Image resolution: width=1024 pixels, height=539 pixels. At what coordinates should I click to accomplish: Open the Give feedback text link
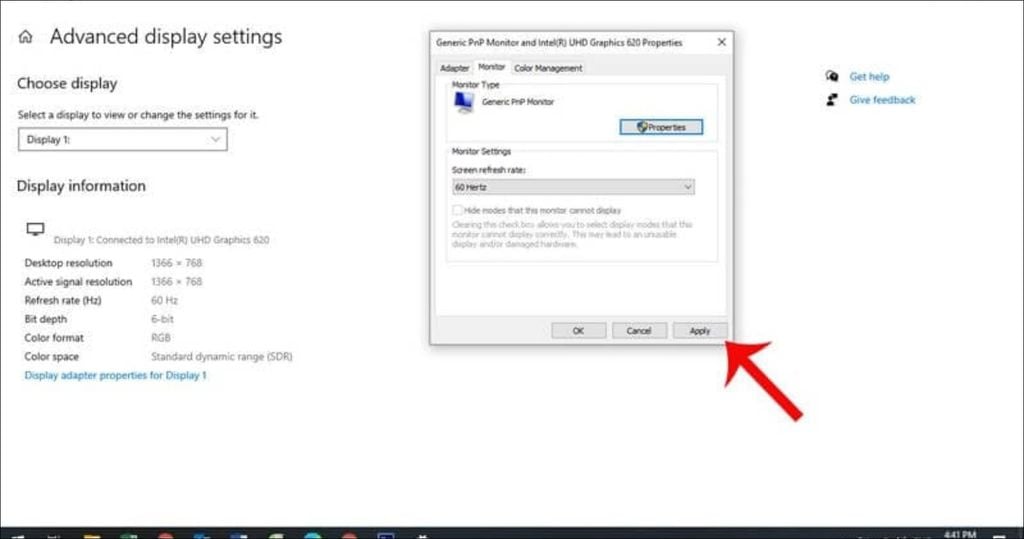(x=882, y=100)
